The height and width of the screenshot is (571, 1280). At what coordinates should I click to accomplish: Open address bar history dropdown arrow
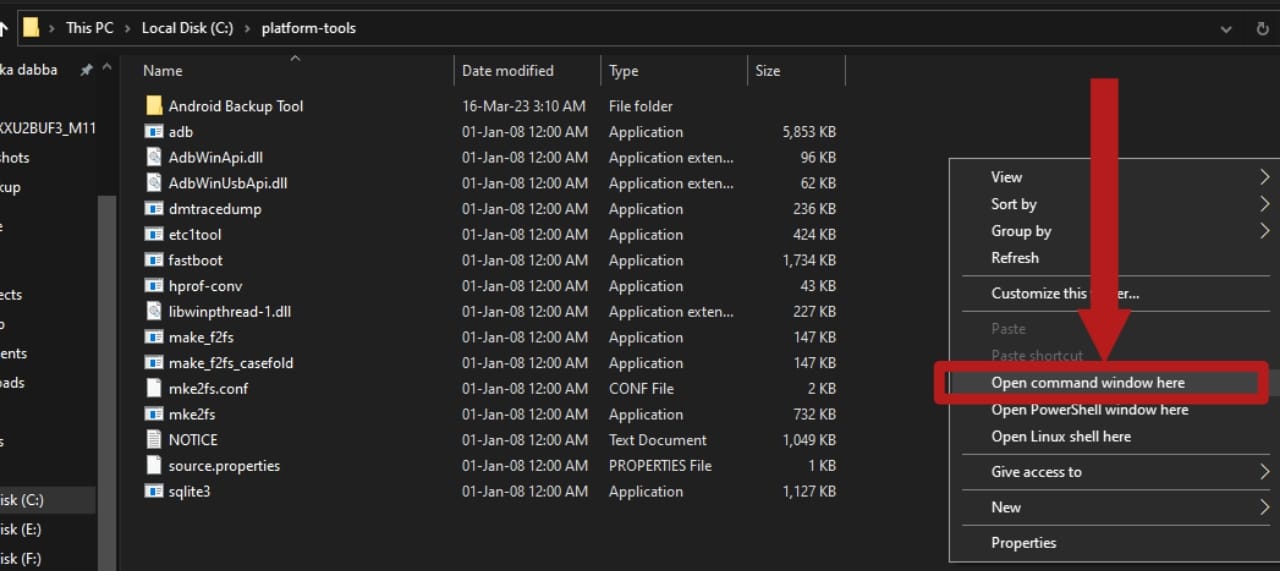(x=1226, y=29)
